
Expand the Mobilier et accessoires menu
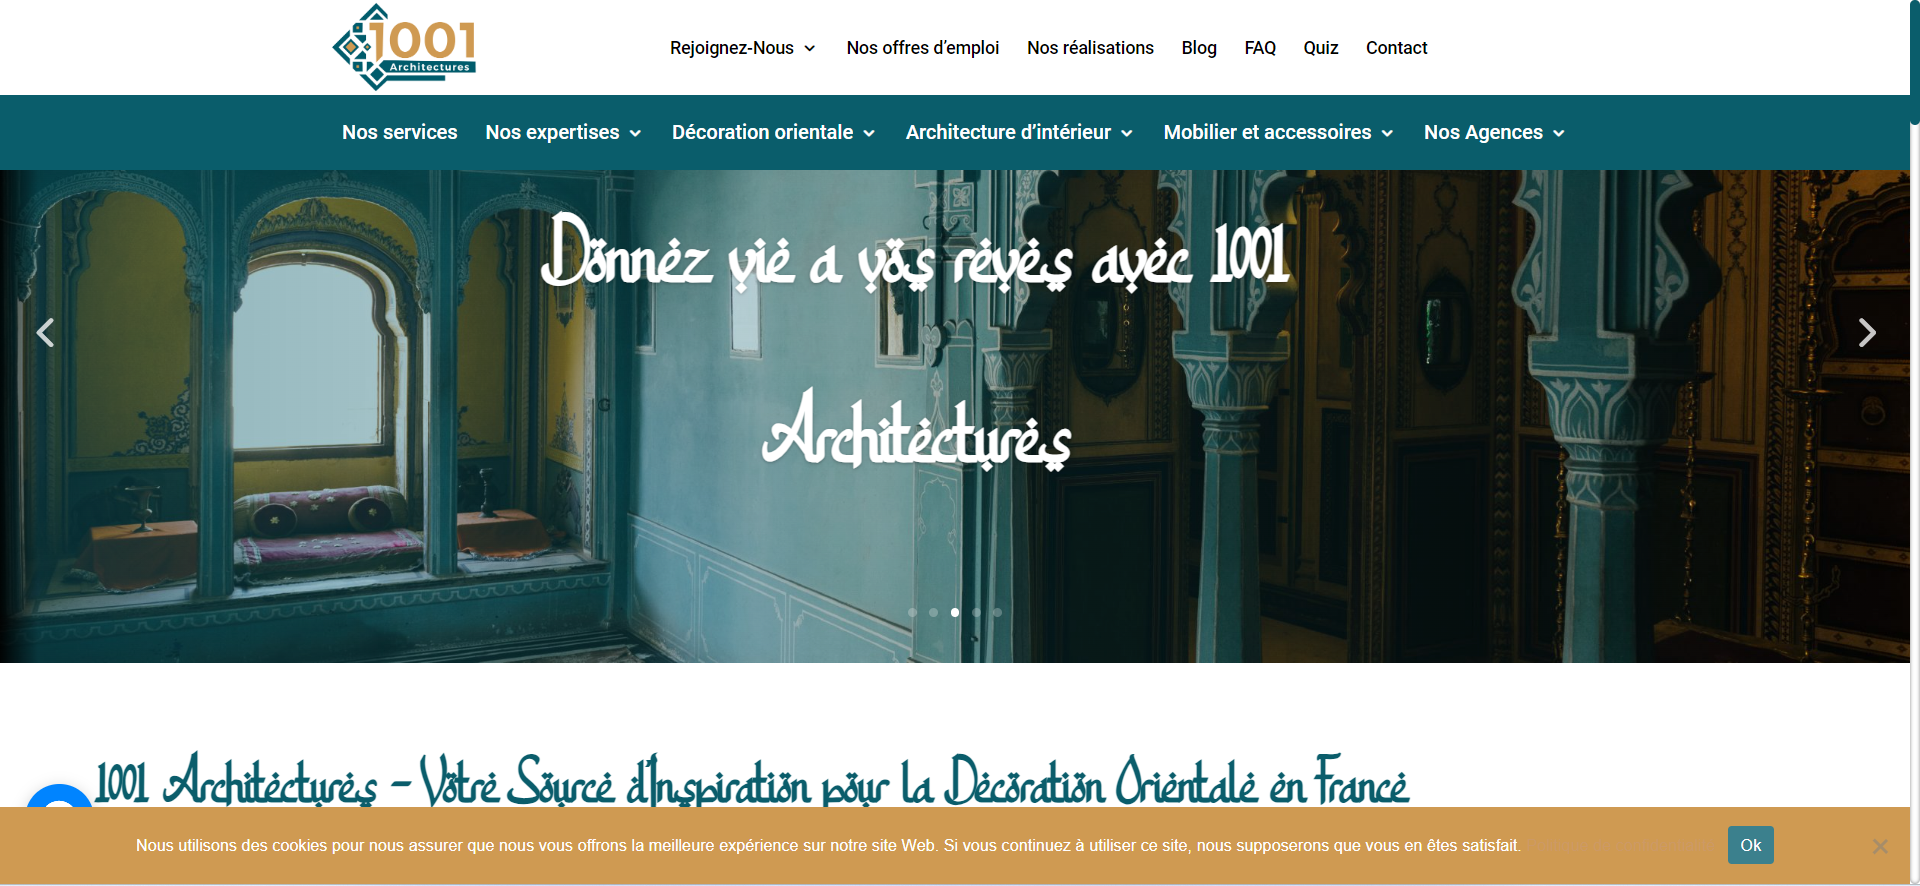(1278, 132)
